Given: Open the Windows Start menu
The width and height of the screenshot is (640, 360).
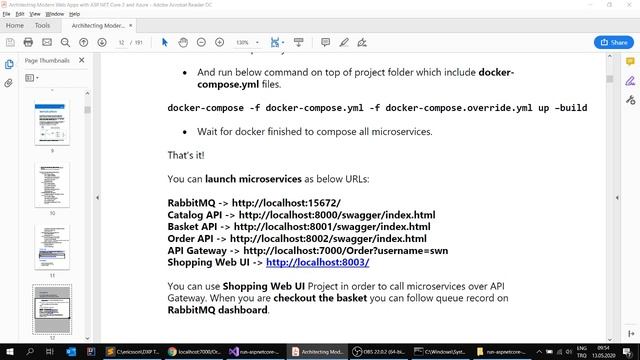Looking at the screenshot, I should pos(10,351).
